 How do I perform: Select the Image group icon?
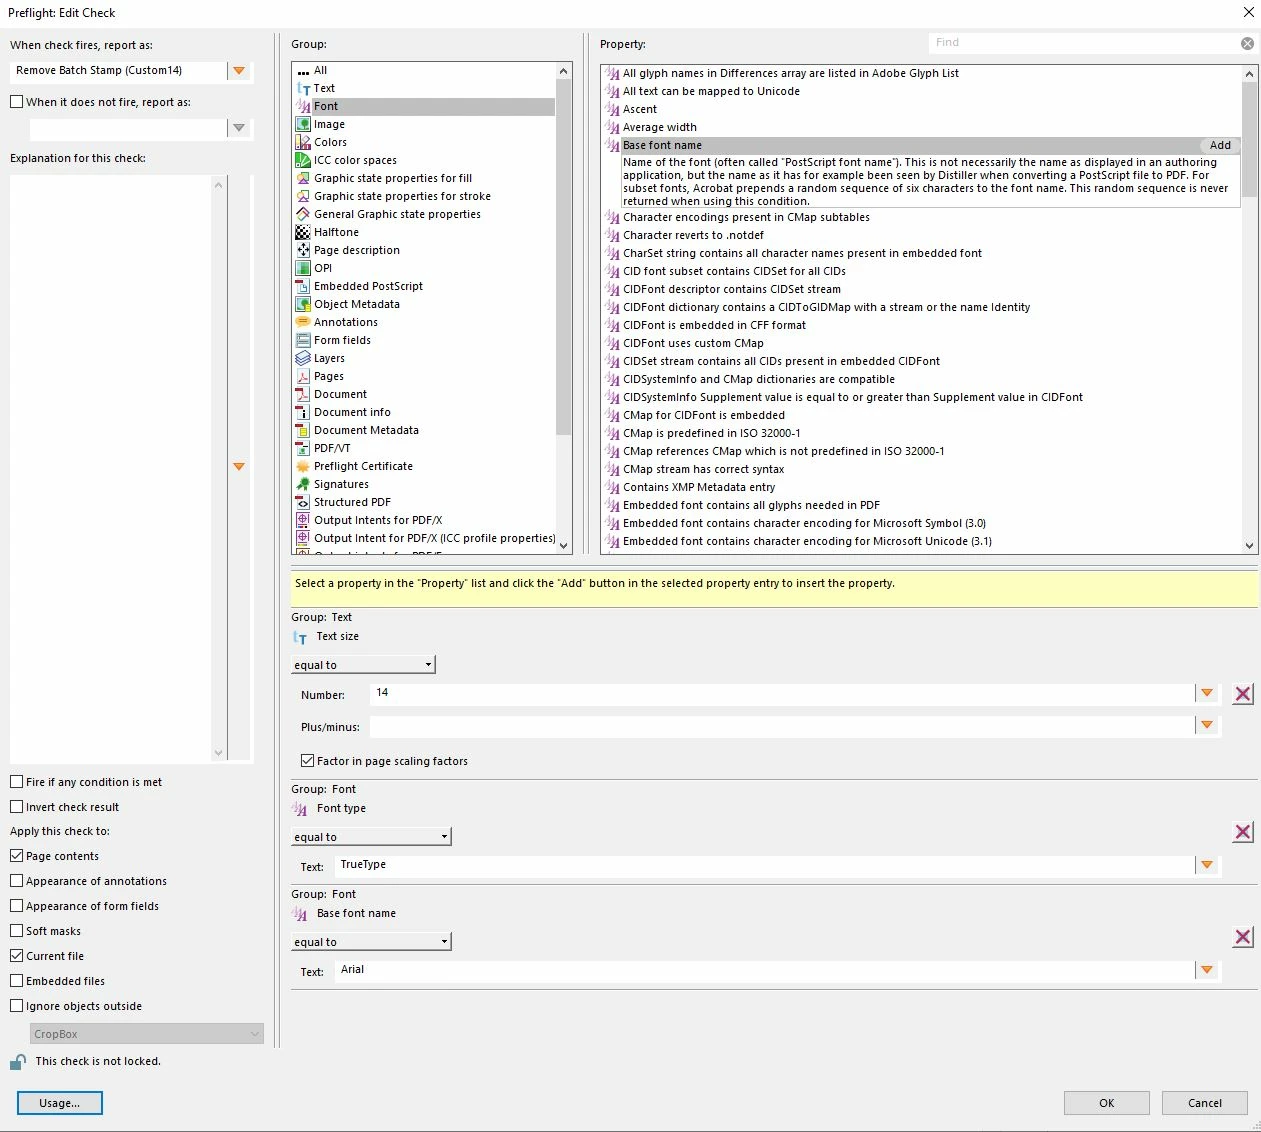(302, 125)
